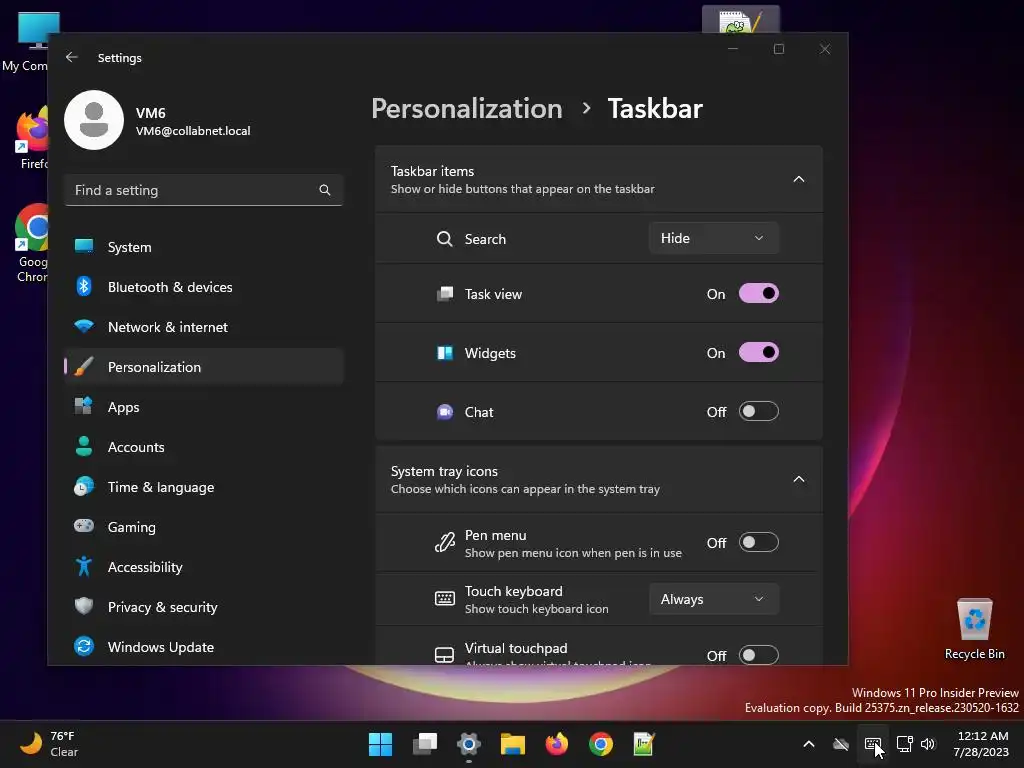The height and width of the screenshot is (768, 1024).
Task: Click the Touch keyboard icon in settings row
Action: pyautogui.click(x=445, y=599)
